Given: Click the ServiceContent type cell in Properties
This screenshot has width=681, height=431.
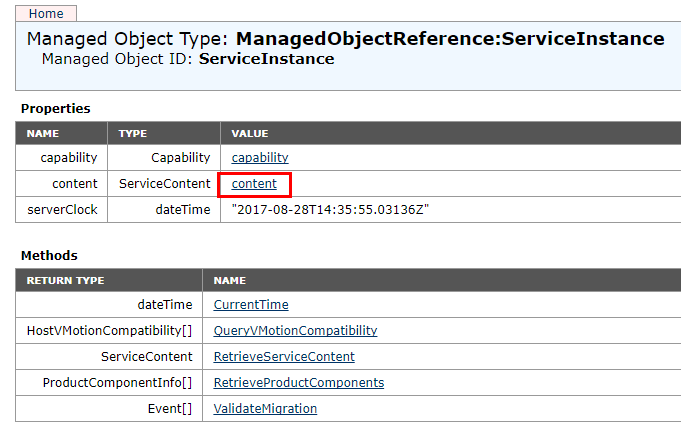Looking at the screenshot, I should [x=165, y=184].
